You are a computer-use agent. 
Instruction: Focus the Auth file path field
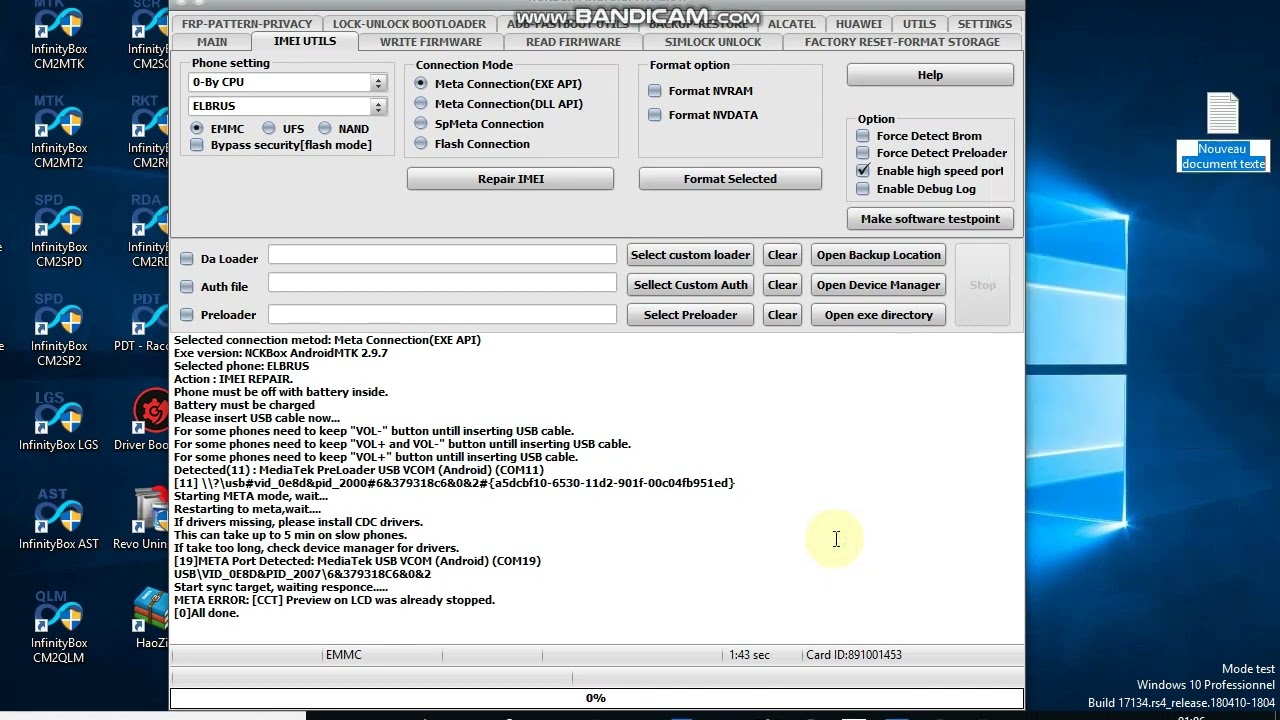[x=442, y=283]
